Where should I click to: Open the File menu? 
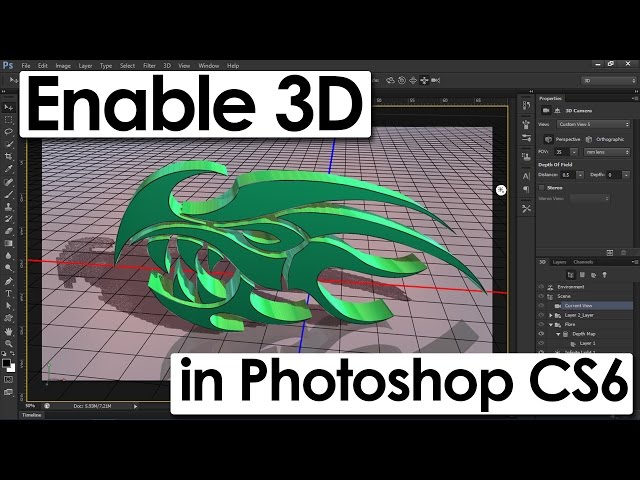pyautogui.click(x=26, y=65)
